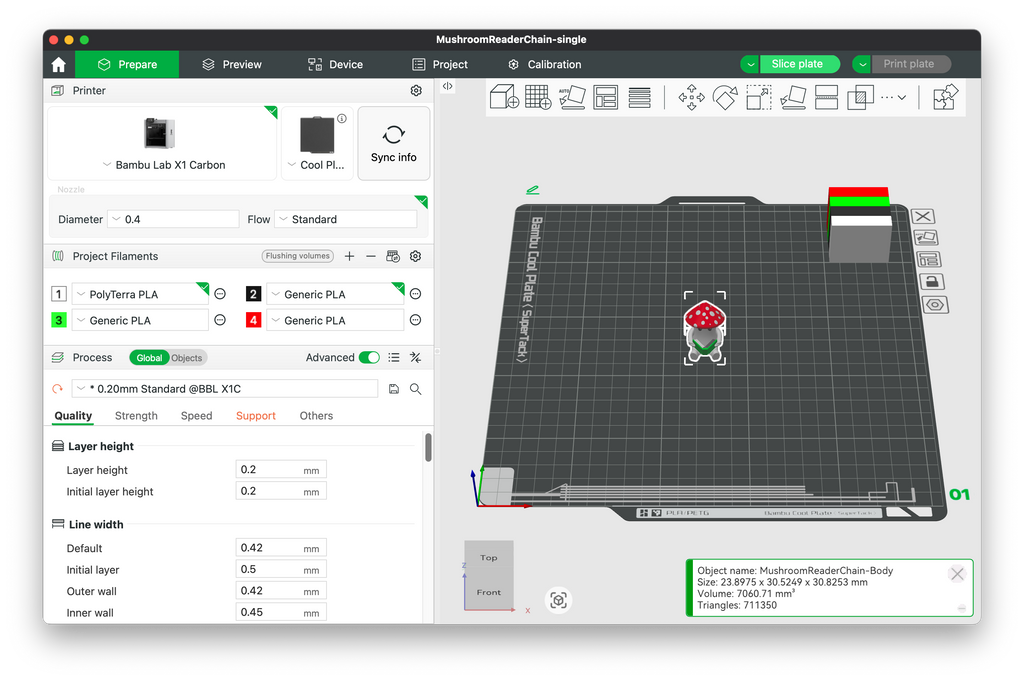
Task: Open the Others settings tab
Action: 316,416
